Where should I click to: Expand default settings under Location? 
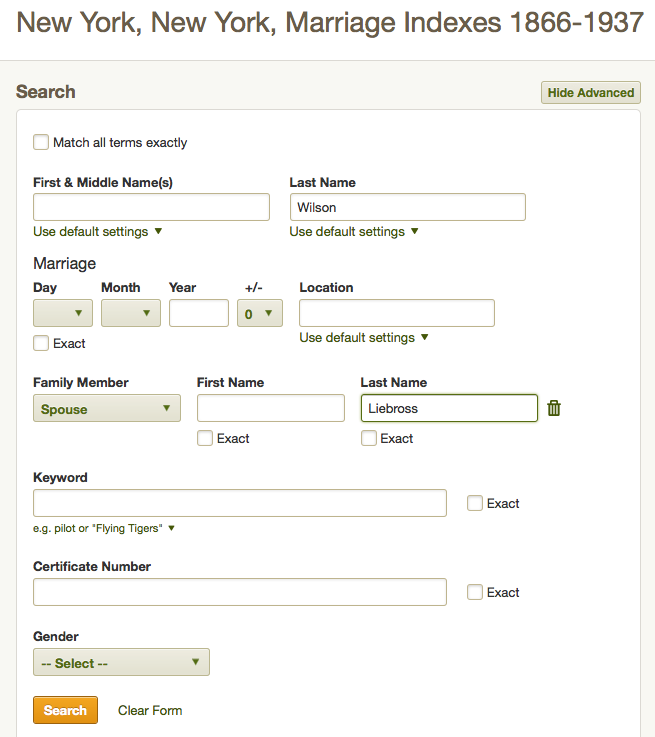coord(363,337)
